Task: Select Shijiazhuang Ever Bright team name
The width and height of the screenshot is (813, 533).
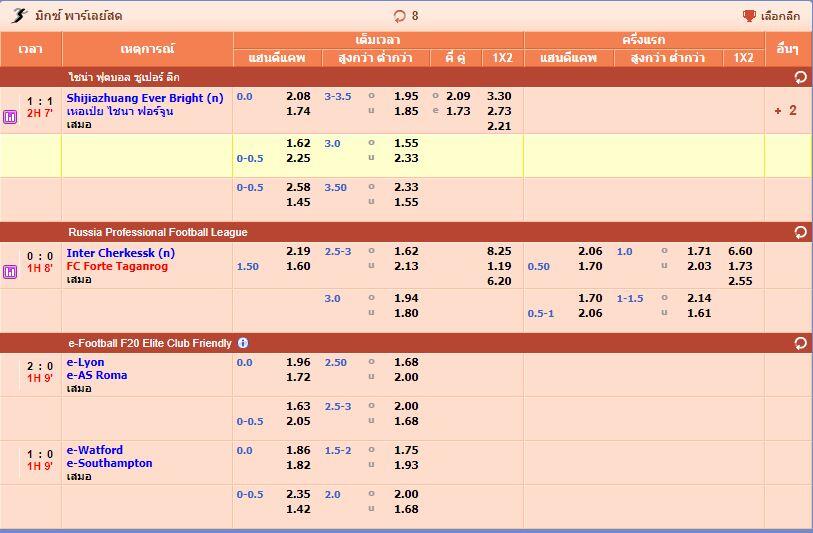Action: pos(145,98)
